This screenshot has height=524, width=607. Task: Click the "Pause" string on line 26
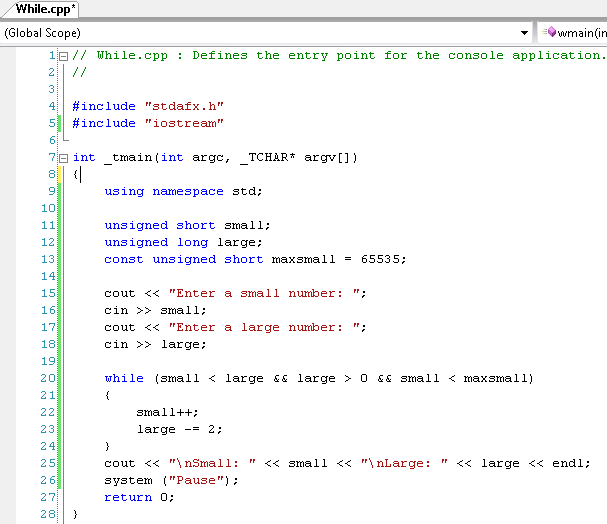coord(196,480)
